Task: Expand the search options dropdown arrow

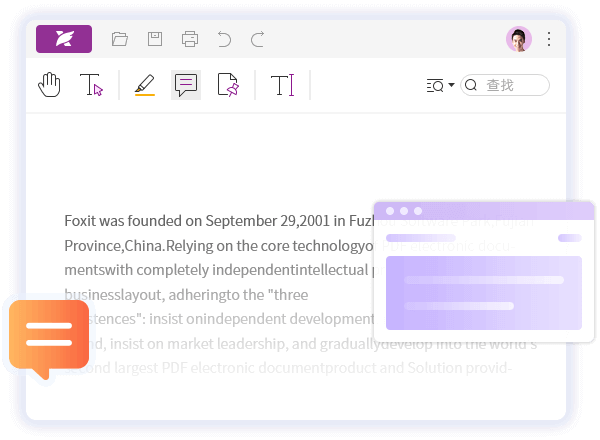Action: click(x=451, y=85)
